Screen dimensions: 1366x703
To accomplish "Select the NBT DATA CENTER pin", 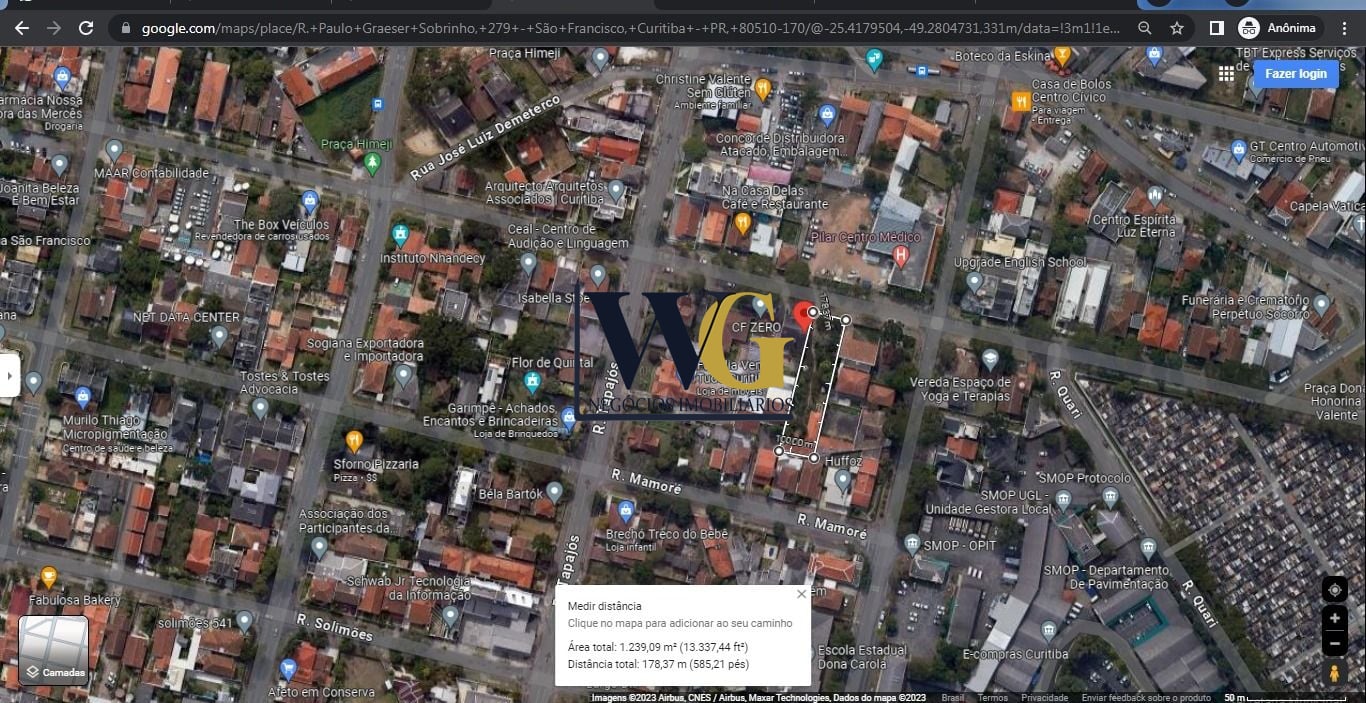I will (x=220, y=335).
